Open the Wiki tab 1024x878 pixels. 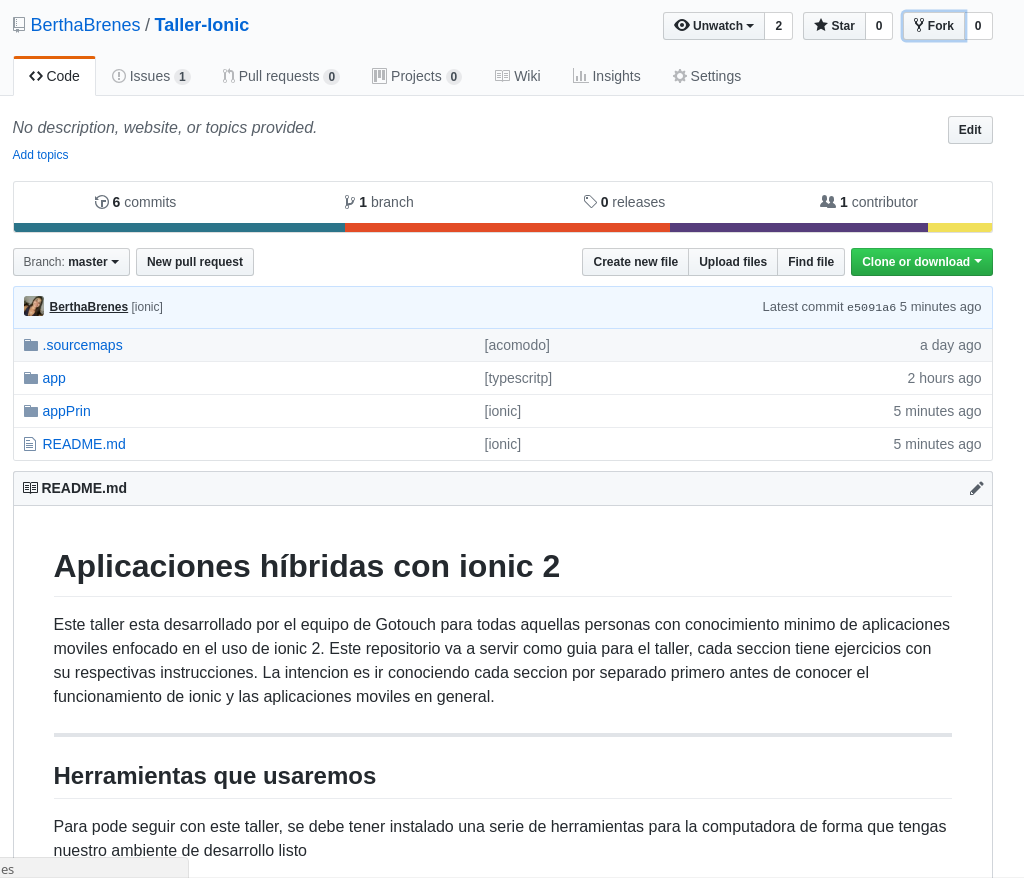(x=517, y=76)
